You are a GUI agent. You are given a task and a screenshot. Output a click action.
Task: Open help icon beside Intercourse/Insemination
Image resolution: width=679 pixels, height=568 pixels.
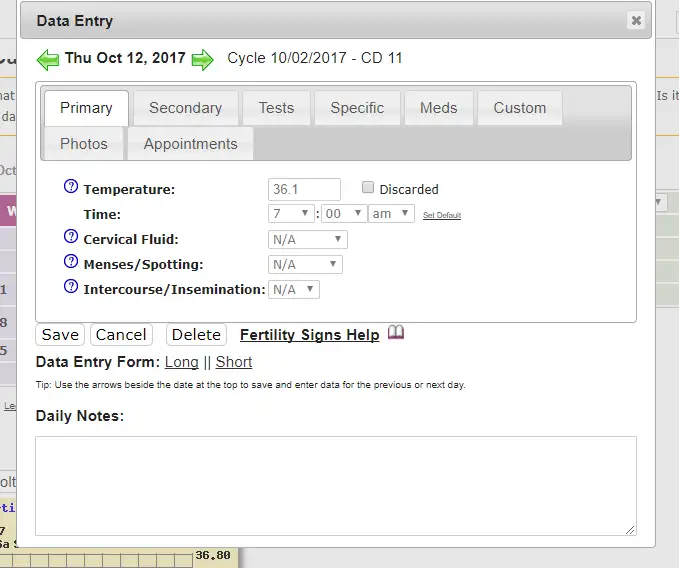71,287
